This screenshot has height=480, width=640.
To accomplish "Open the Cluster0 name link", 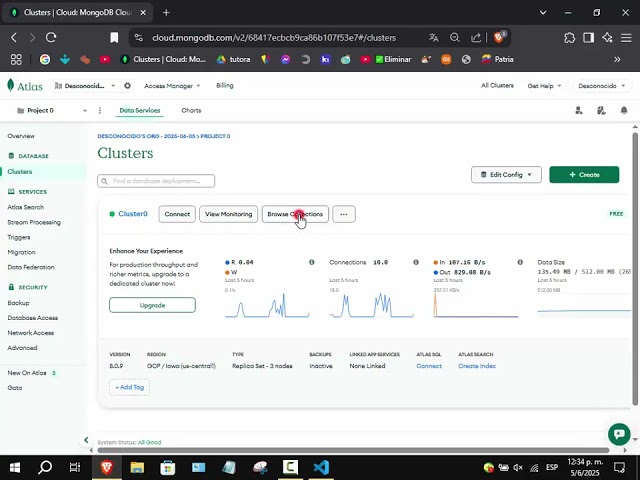I will click(133, 214).
